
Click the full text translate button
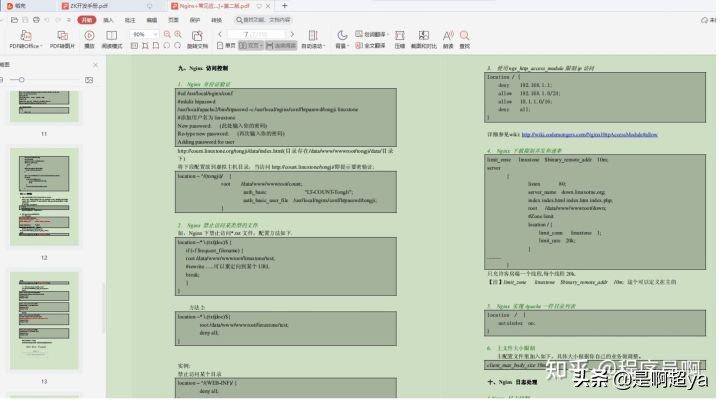[x=370, y=45]
